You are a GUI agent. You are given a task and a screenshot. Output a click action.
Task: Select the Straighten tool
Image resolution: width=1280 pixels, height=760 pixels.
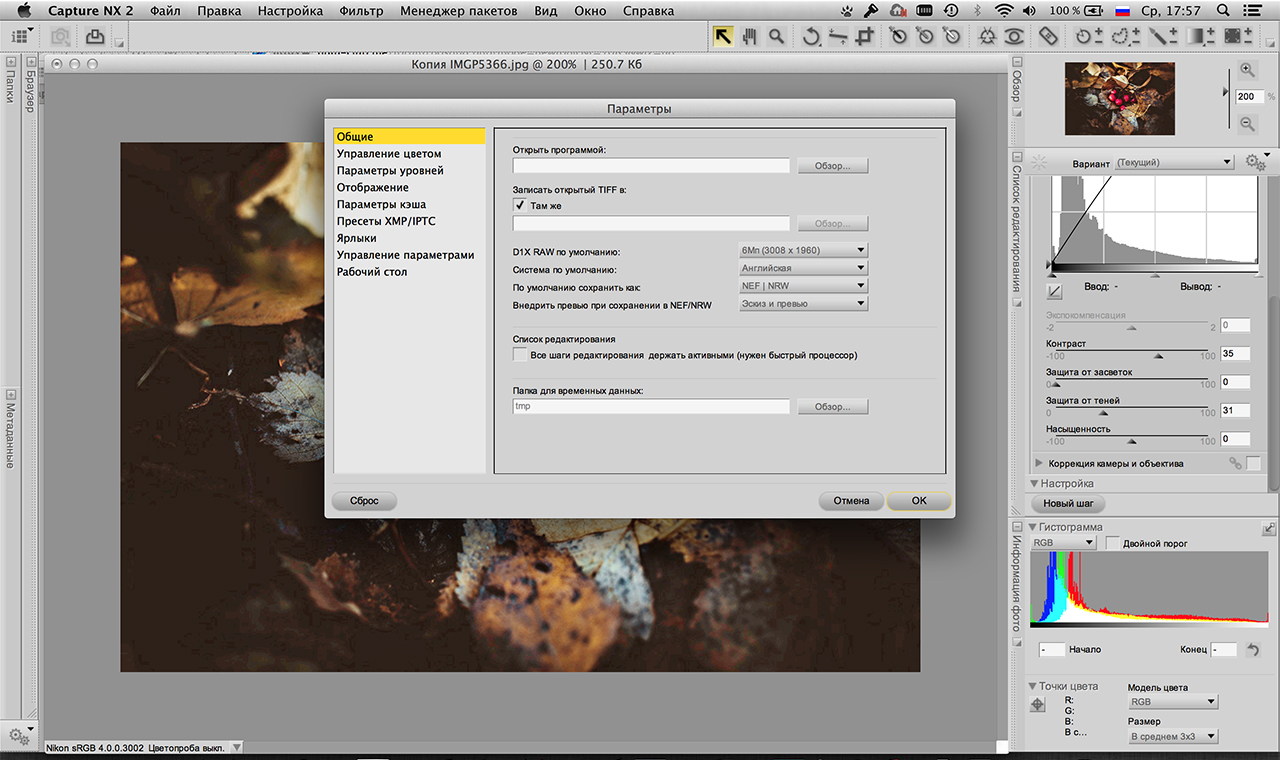pos(838,36)
